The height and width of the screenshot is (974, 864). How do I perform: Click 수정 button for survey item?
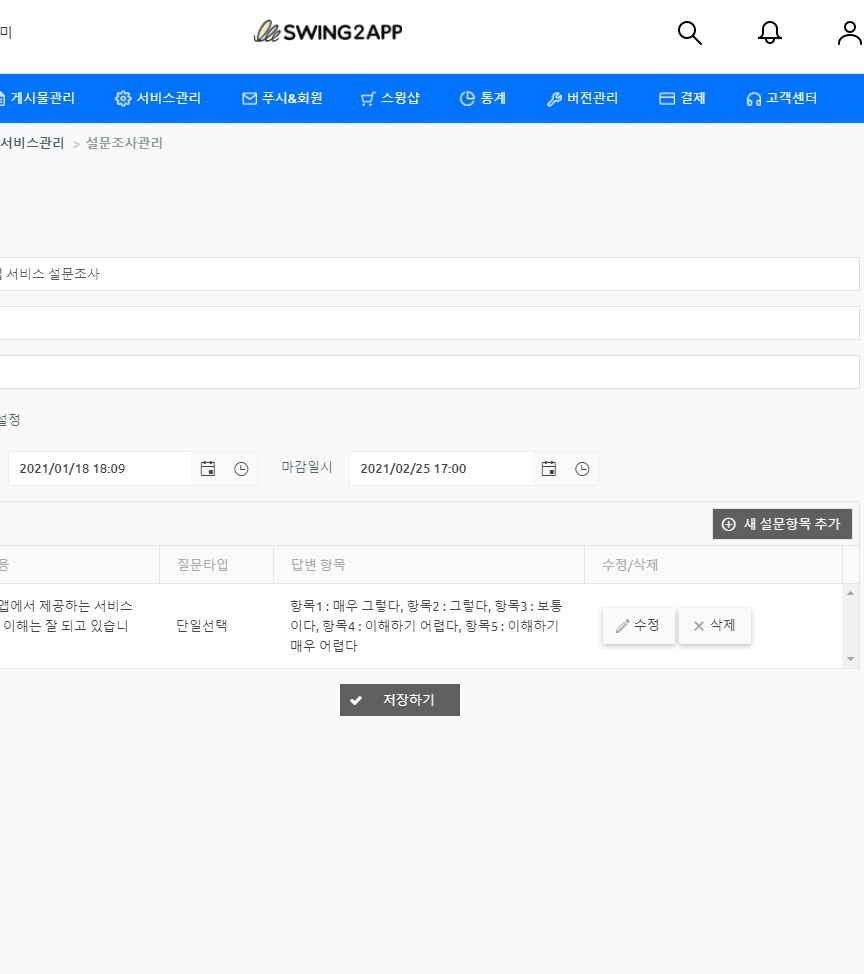pos(638,625)
